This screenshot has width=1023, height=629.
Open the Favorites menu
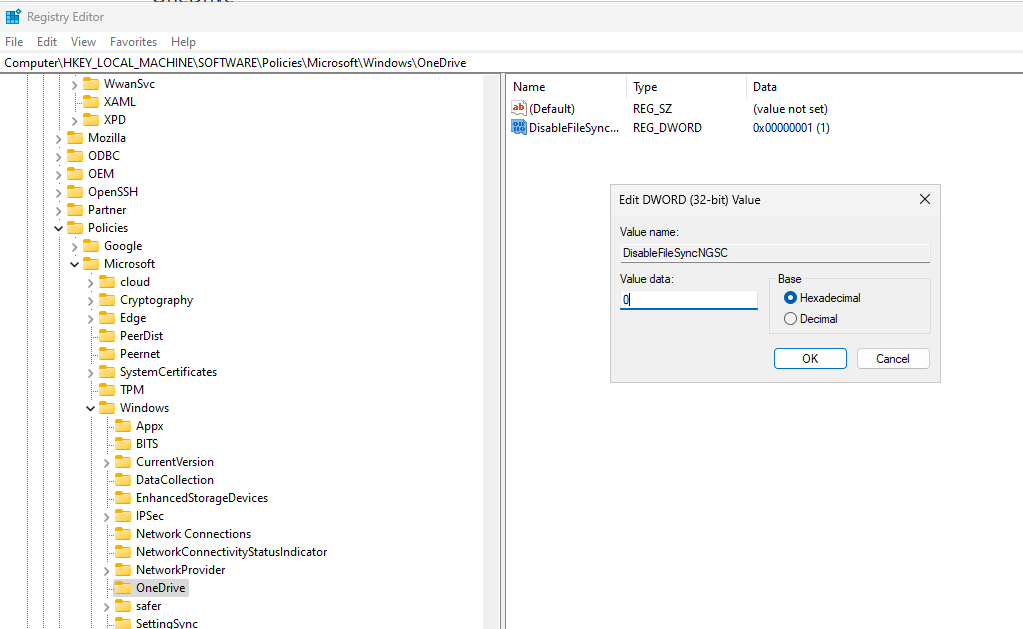[x=133, y=42]
